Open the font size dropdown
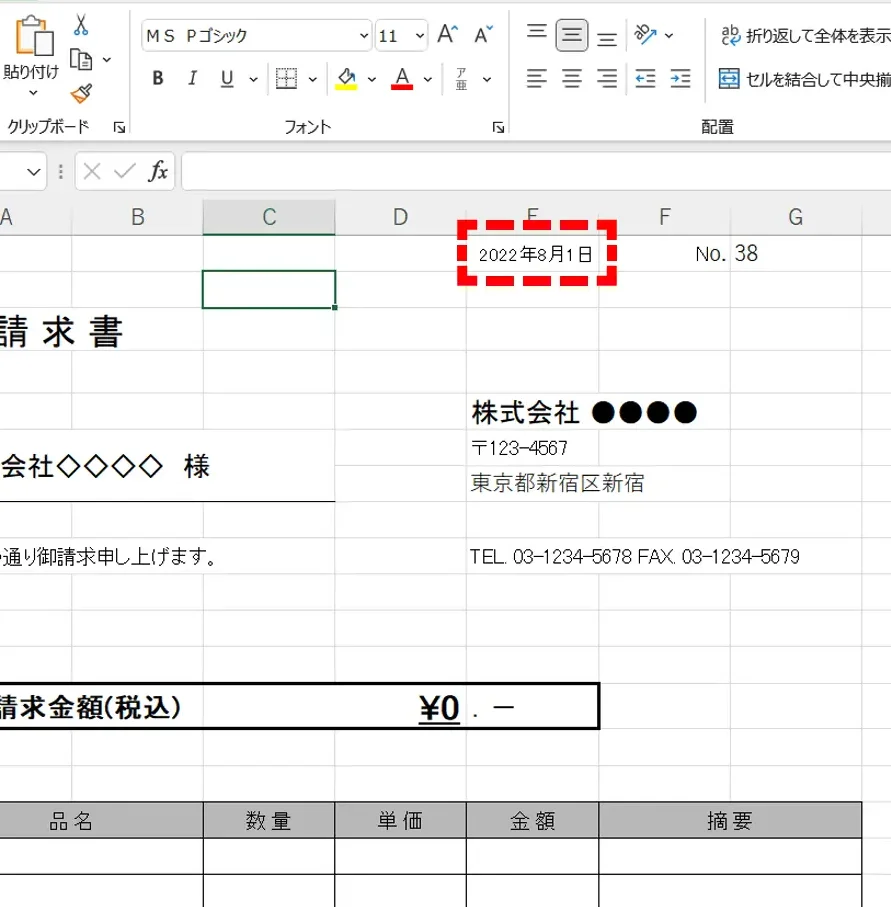 click(419, 36)
